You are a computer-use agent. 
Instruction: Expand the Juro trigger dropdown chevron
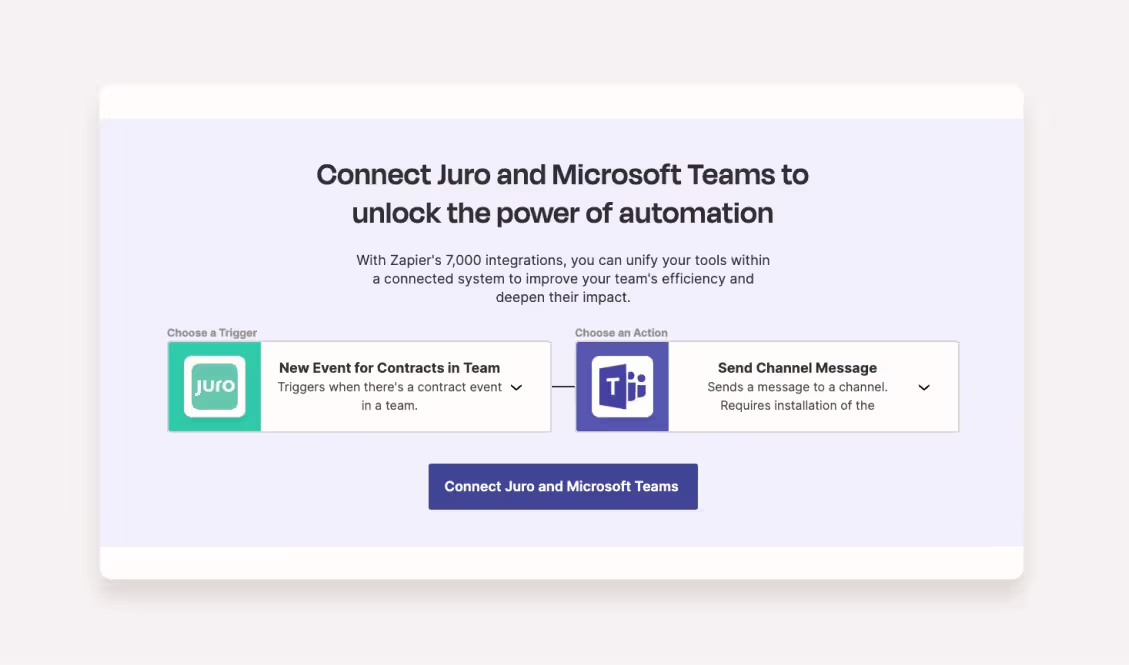(516, 387)
